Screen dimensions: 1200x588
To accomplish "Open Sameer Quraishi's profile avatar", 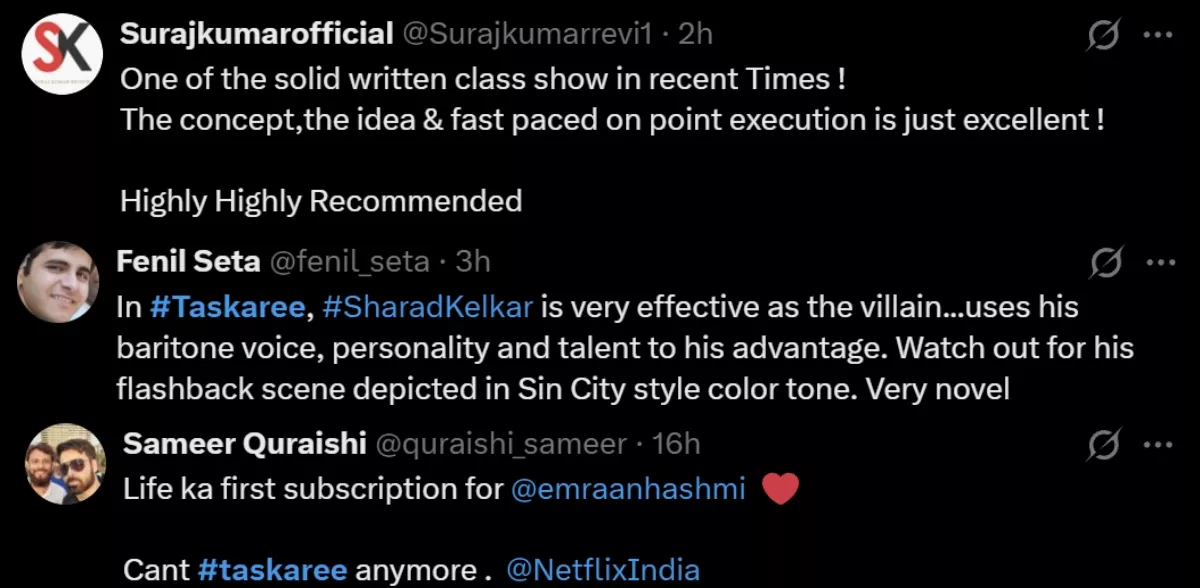I will tap(65, 463).
